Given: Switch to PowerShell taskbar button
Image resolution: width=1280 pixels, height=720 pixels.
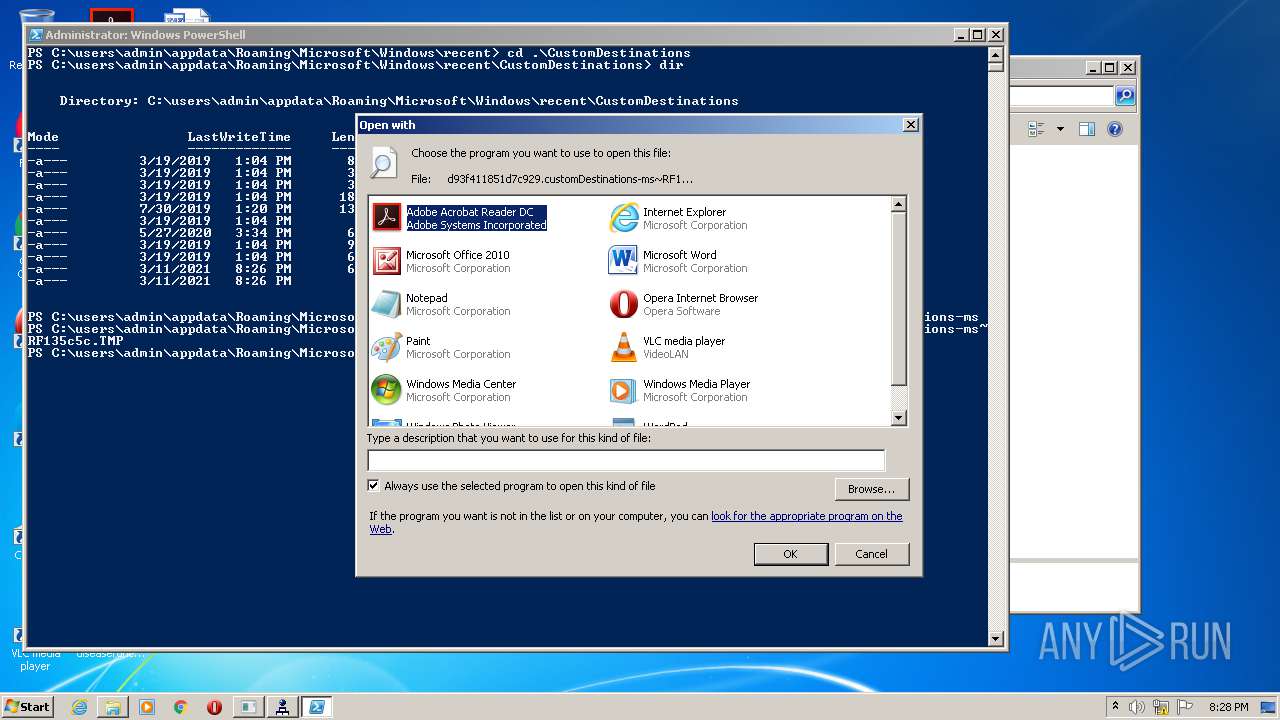Looking at the screenshot, I should [316, 707].
